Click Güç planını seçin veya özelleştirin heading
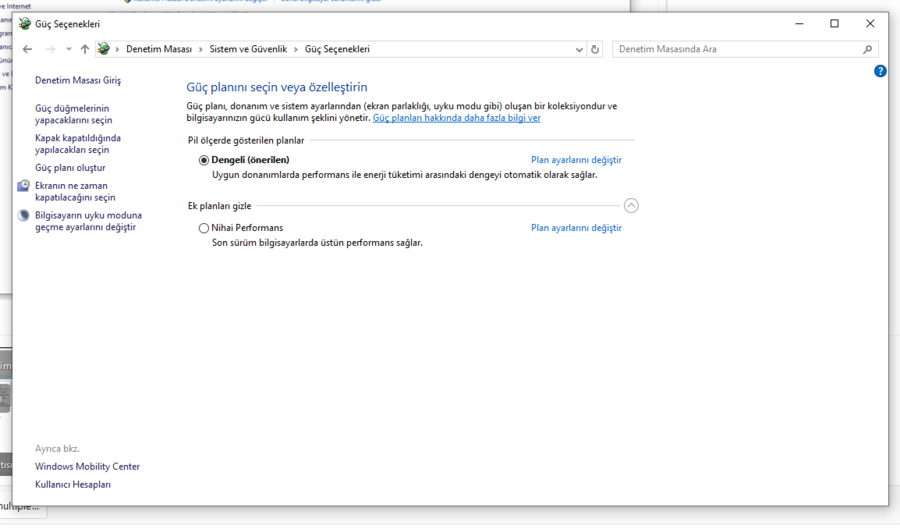The height and width of the screenshot is (529, 900). click(x=277, y=87)
